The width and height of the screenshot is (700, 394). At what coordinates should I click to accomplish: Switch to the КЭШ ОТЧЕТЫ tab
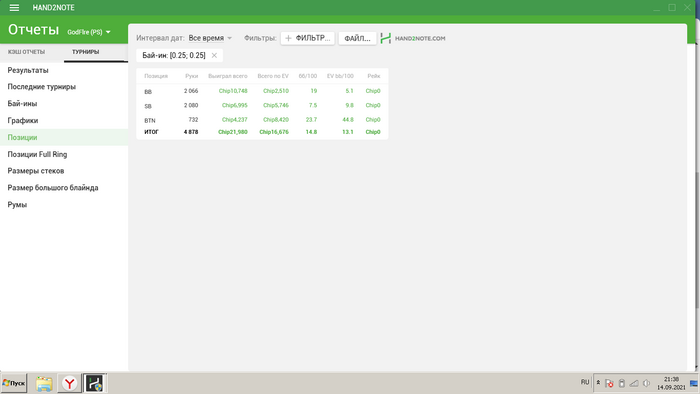coord(26,52)
